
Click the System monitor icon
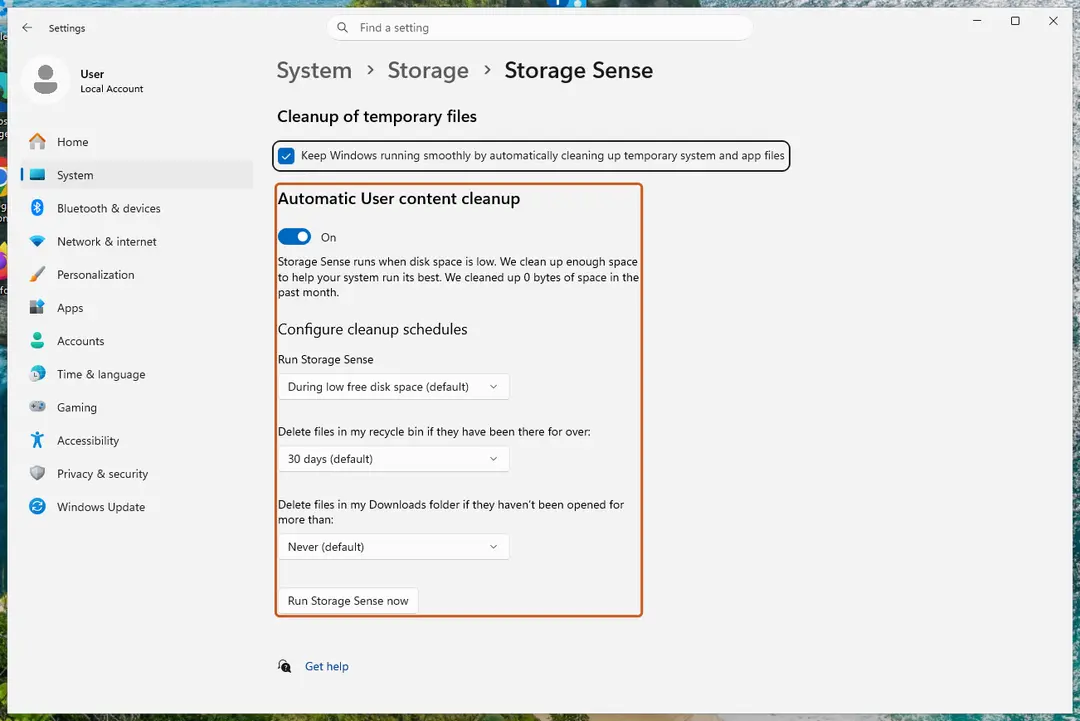tap(37, 175)
